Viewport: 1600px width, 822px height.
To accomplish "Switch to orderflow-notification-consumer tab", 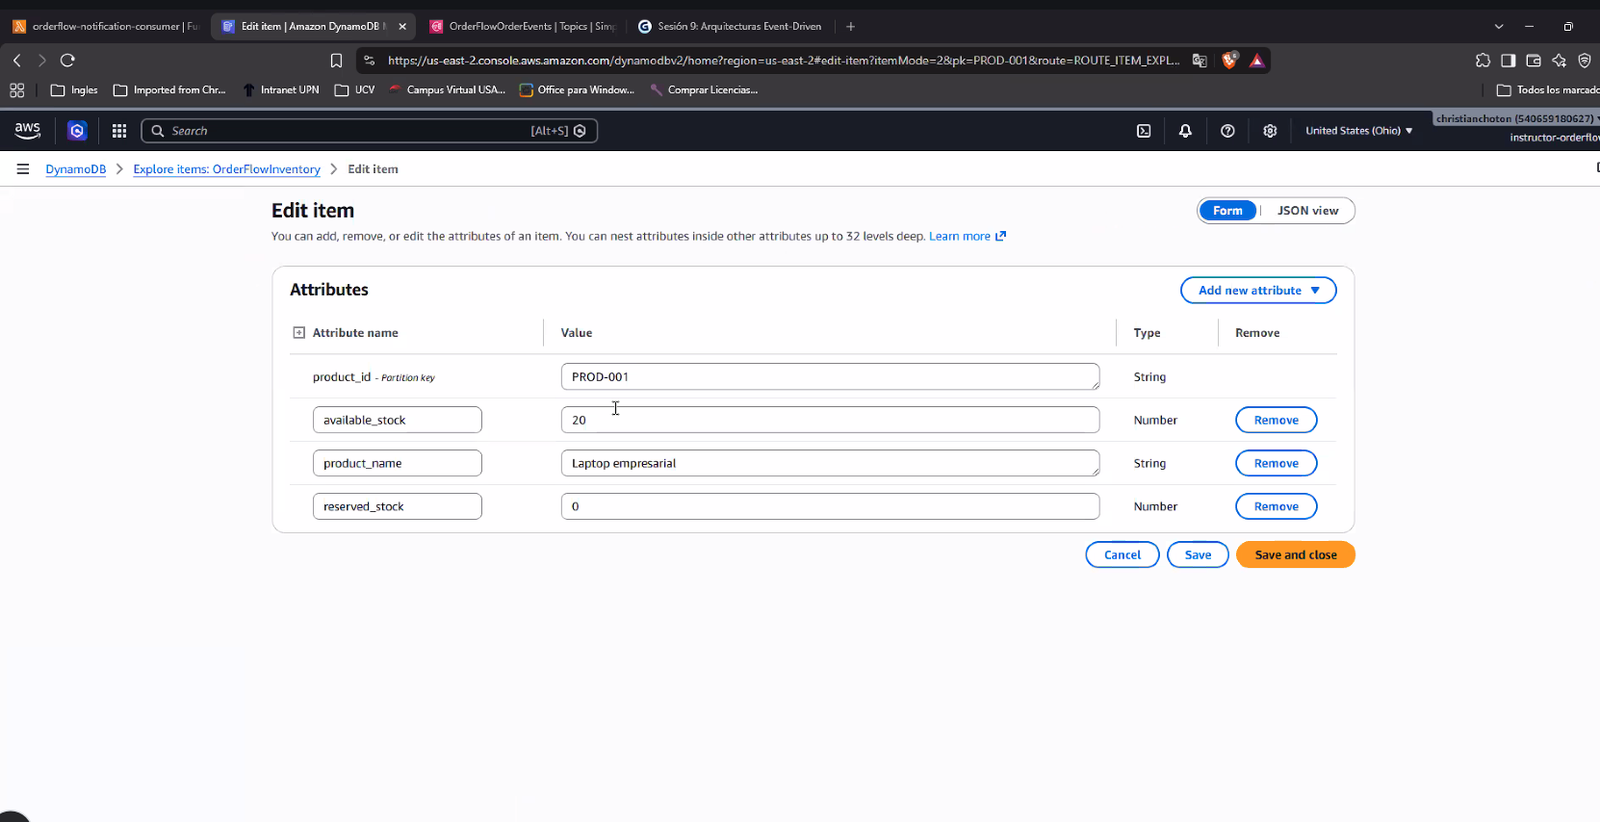I will pyautogui.click(x=105, y=26).
